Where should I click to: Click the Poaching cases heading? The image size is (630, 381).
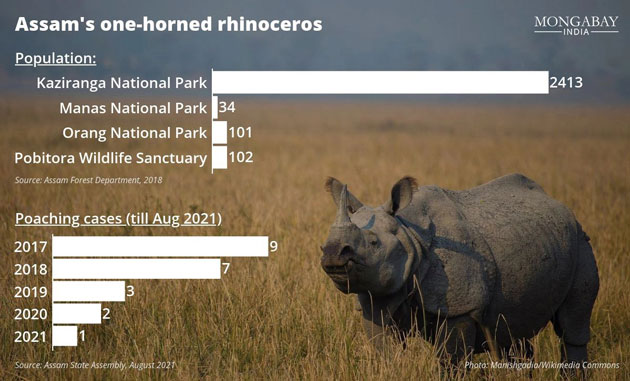click(x=118, y=219)
